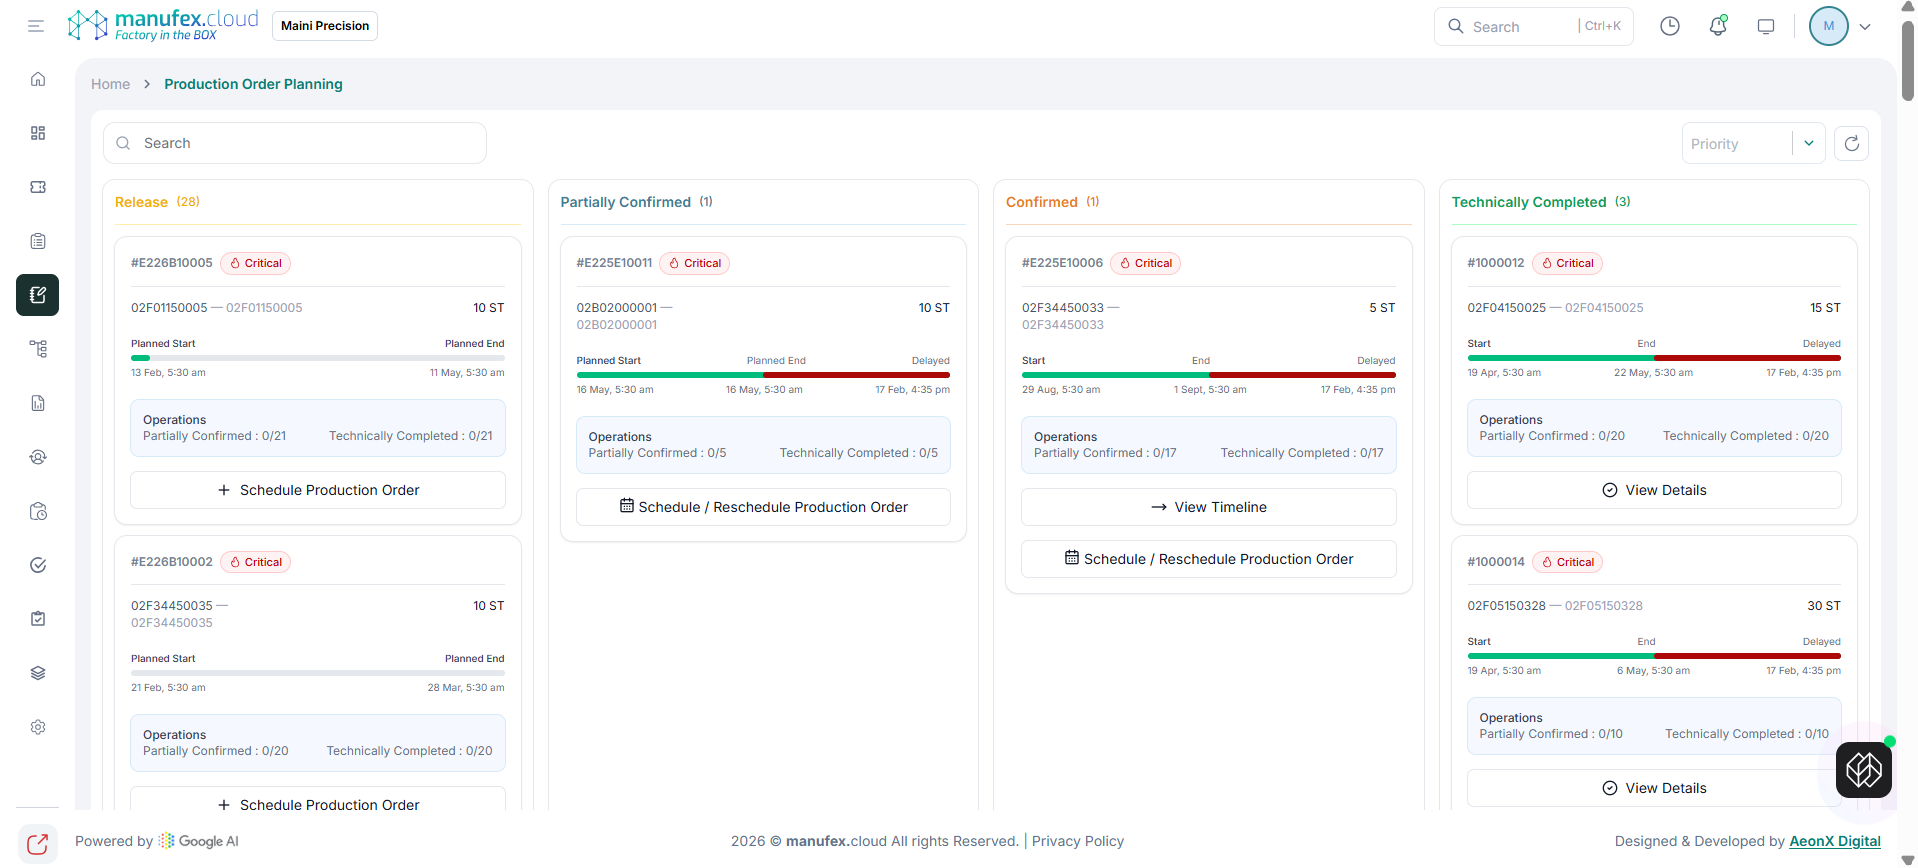Open the home icon in sidebar
Image resolution: width=1918 pixels, height=868 pixels.
[38, 79]
